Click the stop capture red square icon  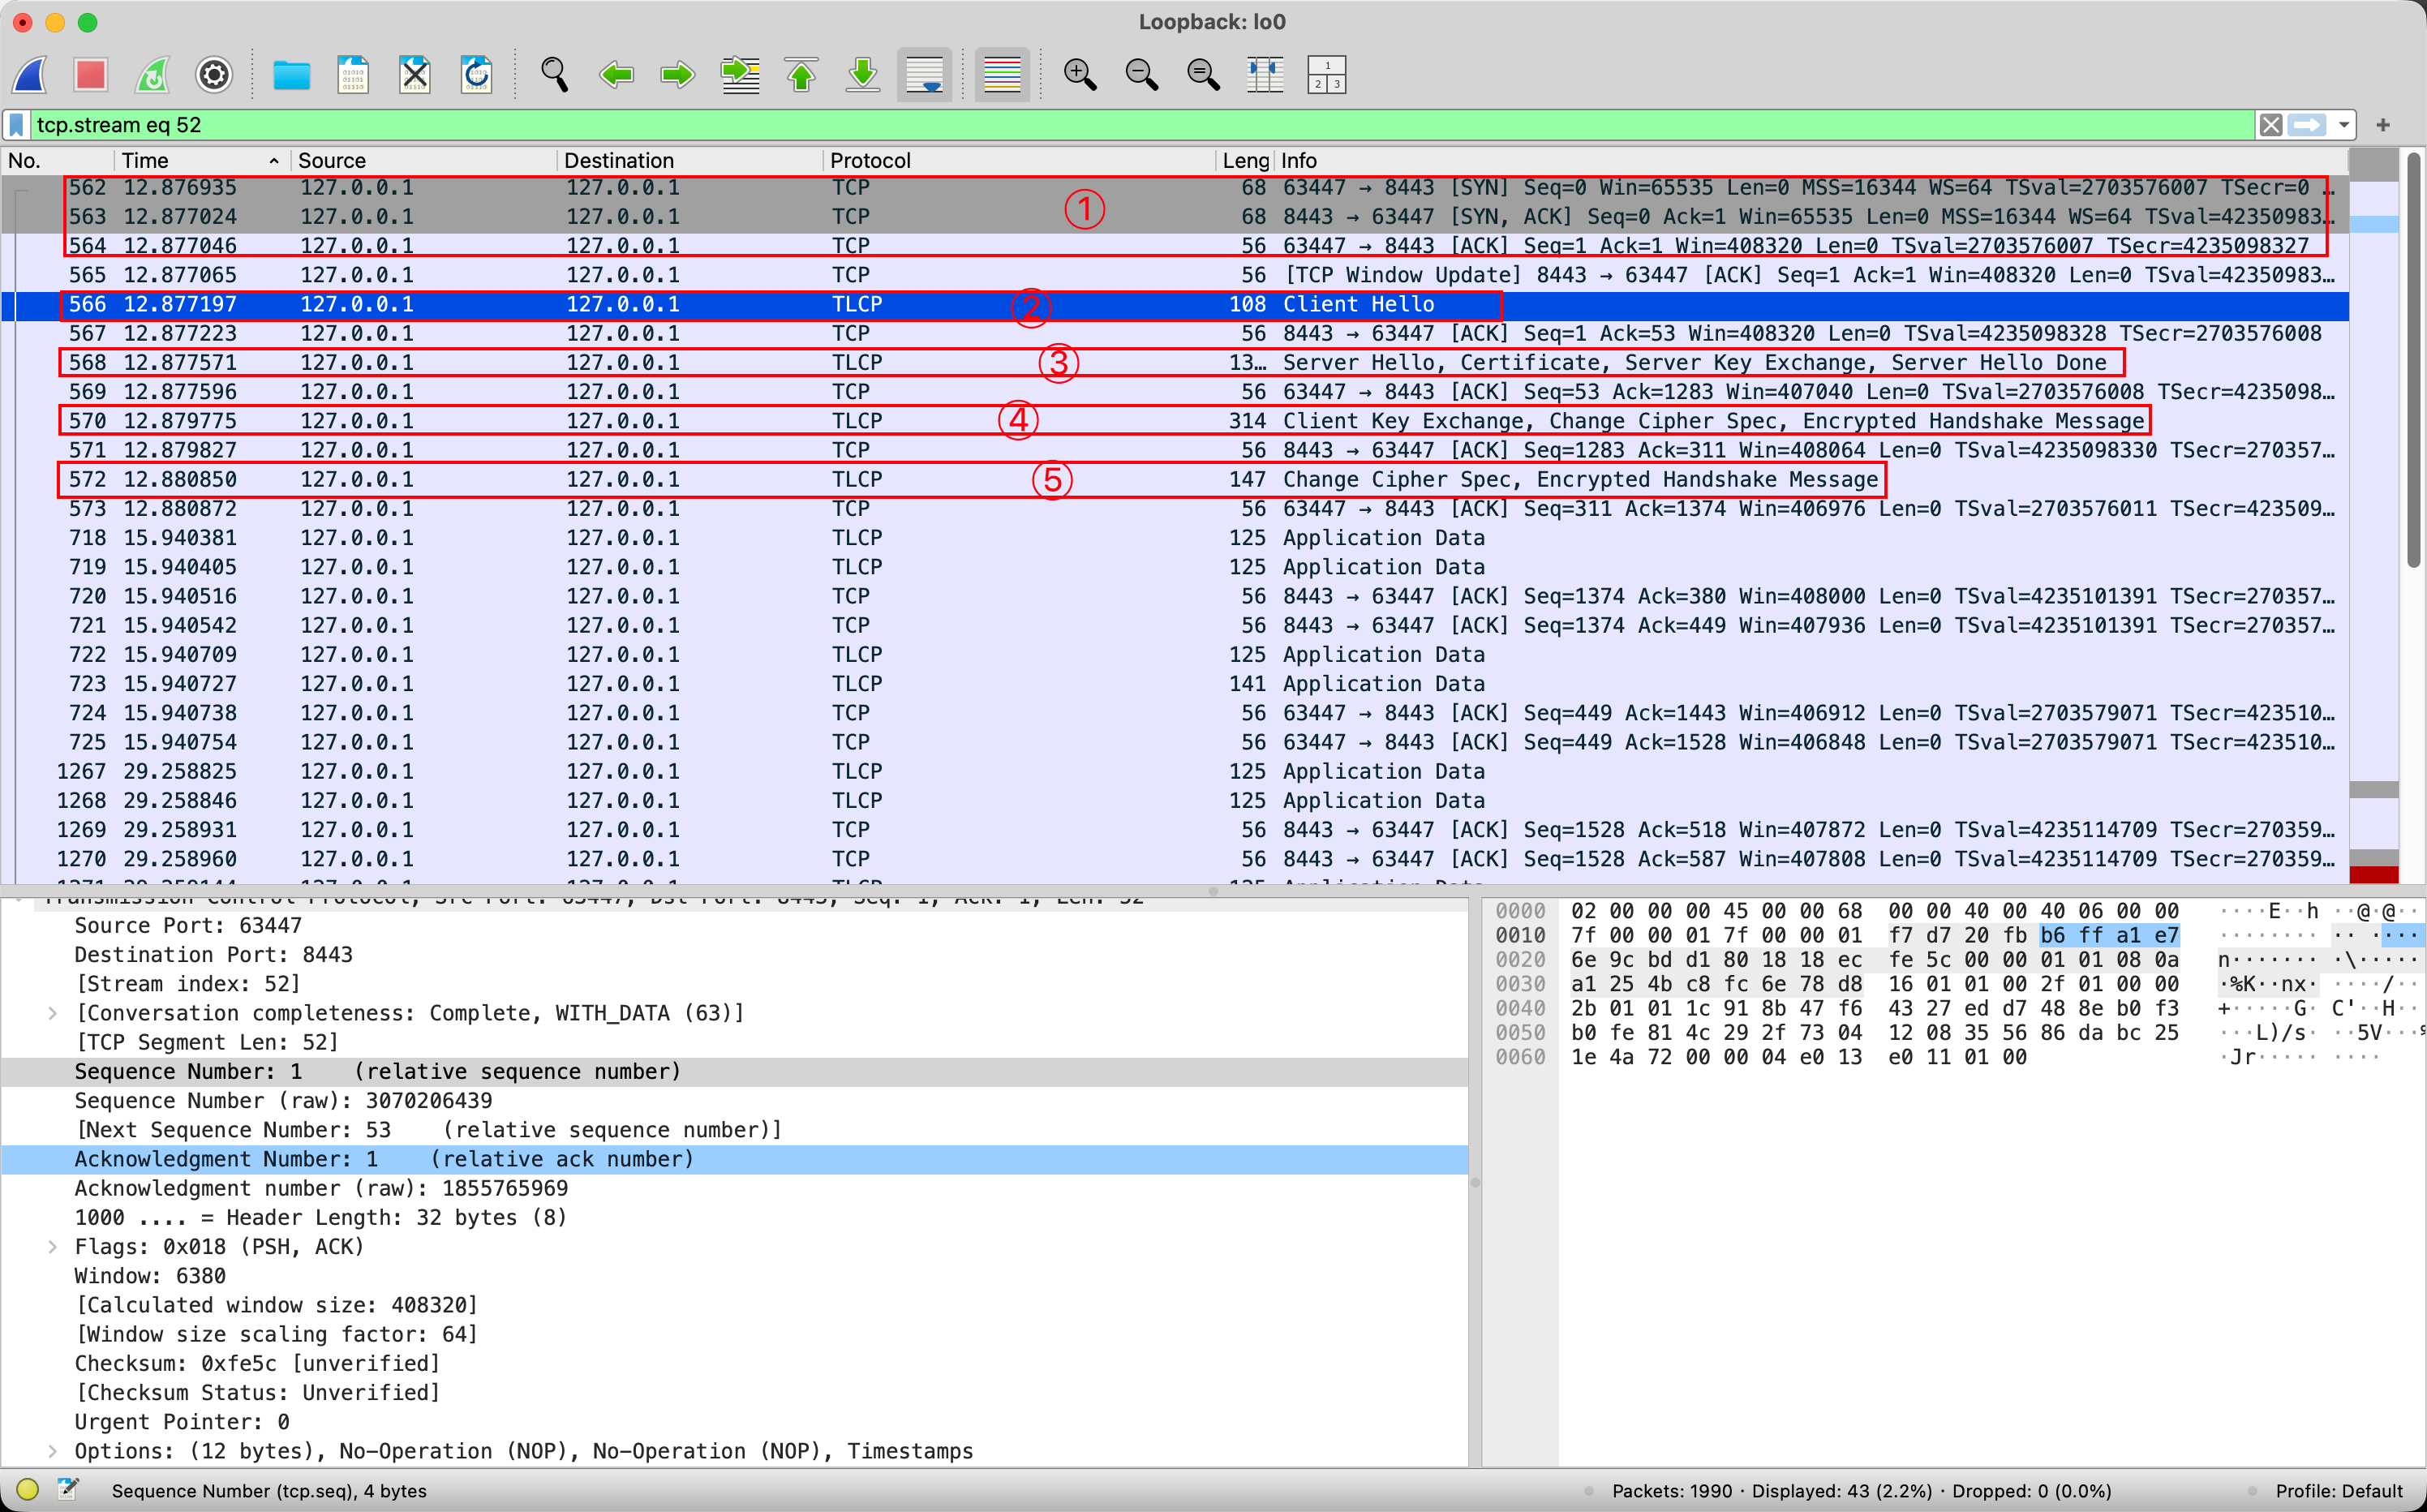tap(90, 75)
